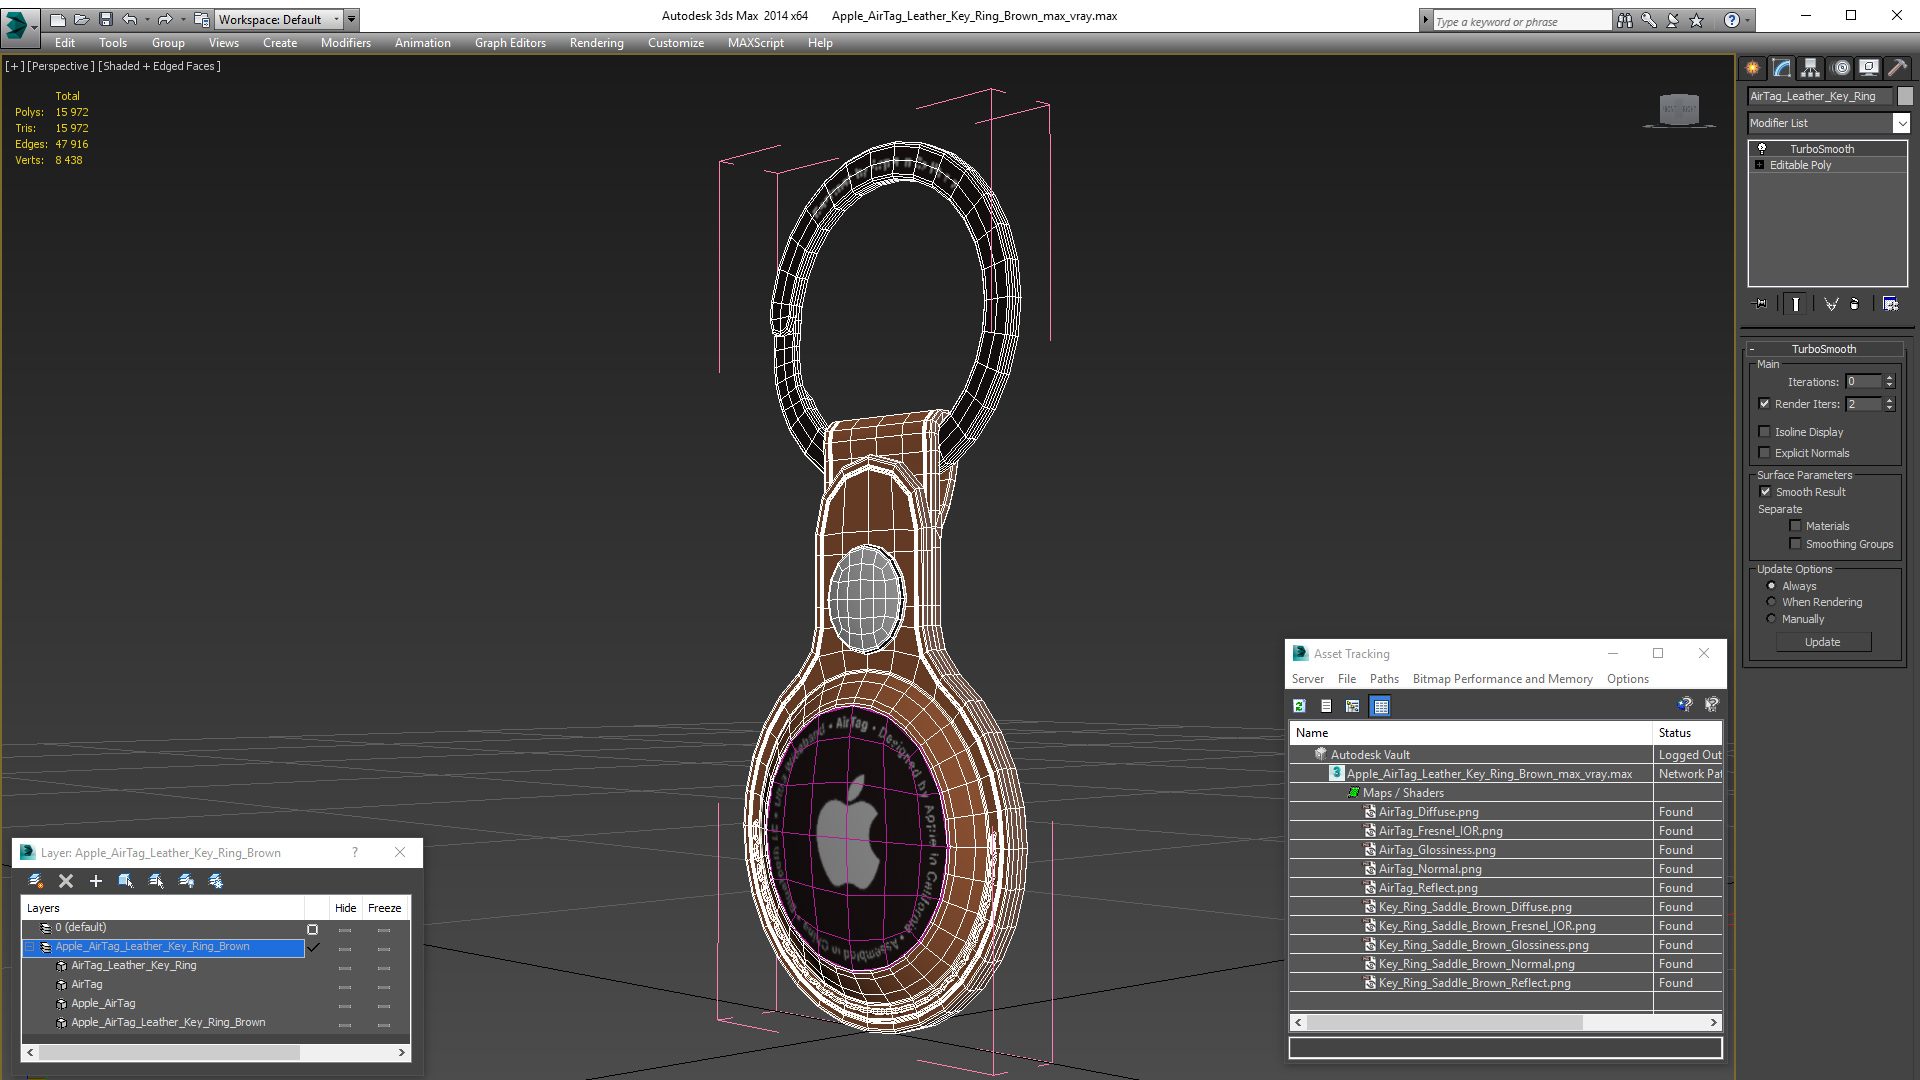The image size is (1920, 1080).
Task: Open quick access toolbar customize arrow
Action: click(x=351, y=19)
